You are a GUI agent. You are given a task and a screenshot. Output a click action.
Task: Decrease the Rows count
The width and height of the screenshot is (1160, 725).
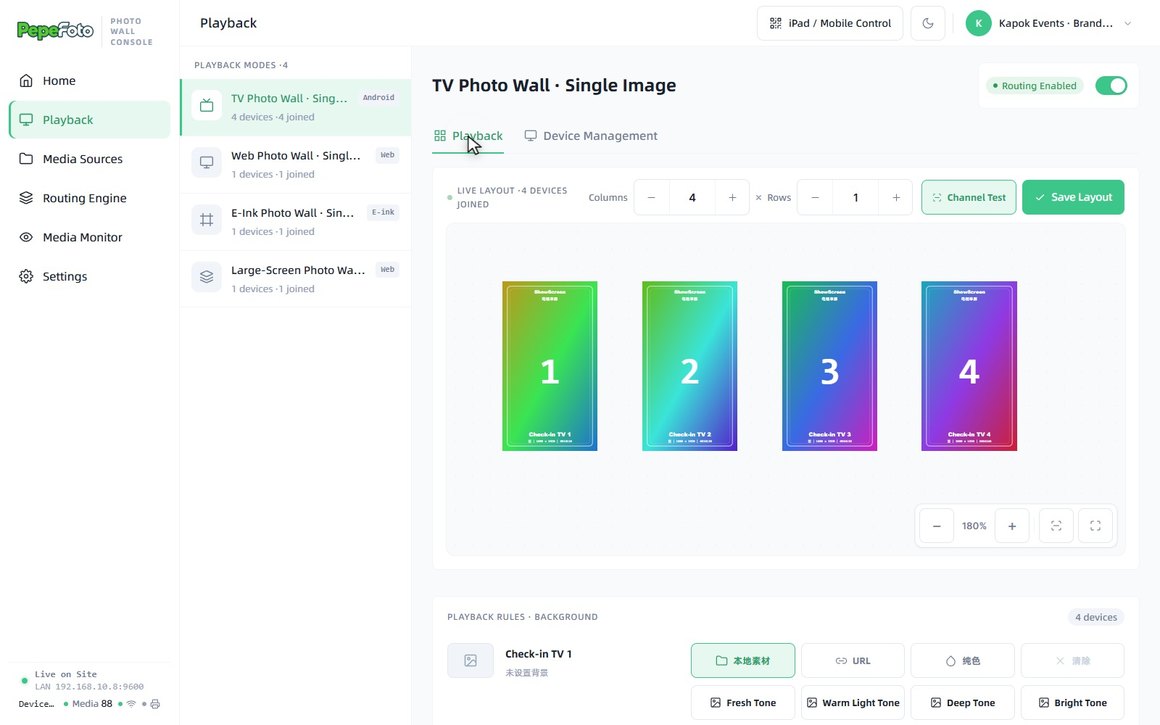815,198
